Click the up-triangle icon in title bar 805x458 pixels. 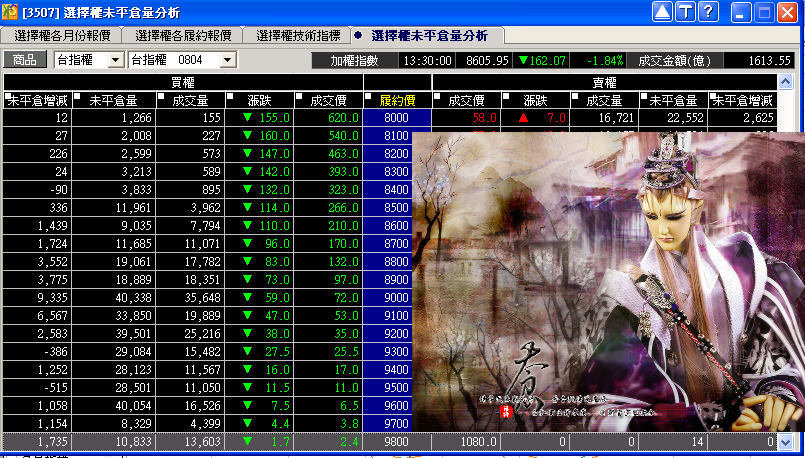664,12
